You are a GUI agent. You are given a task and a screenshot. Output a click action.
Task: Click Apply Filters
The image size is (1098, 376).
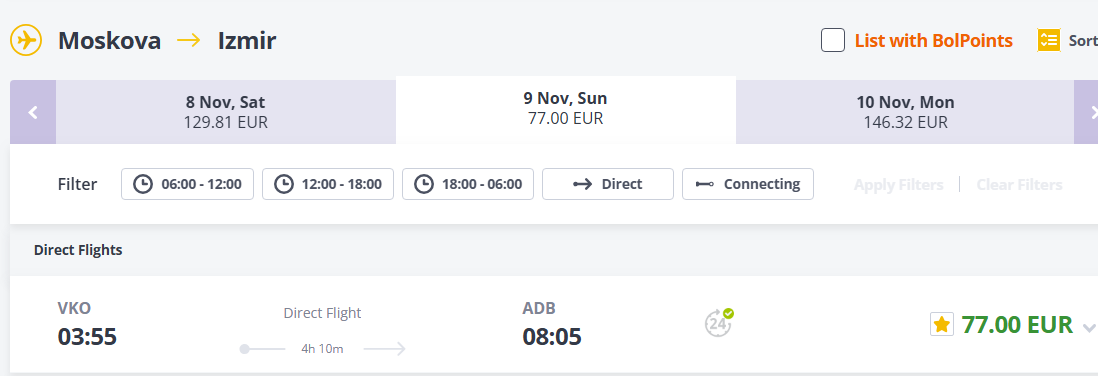[x=898, y=185]
